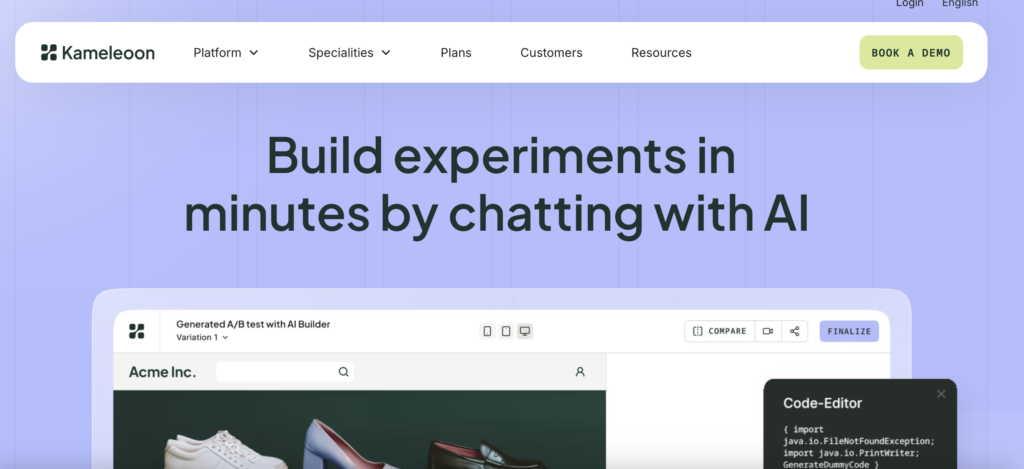The width and height of the screenshot is (1024, 469).
Task: Click the Kameleoon icon in AI Builder panel
Action: pyautogui.click(x=137, y=331)
